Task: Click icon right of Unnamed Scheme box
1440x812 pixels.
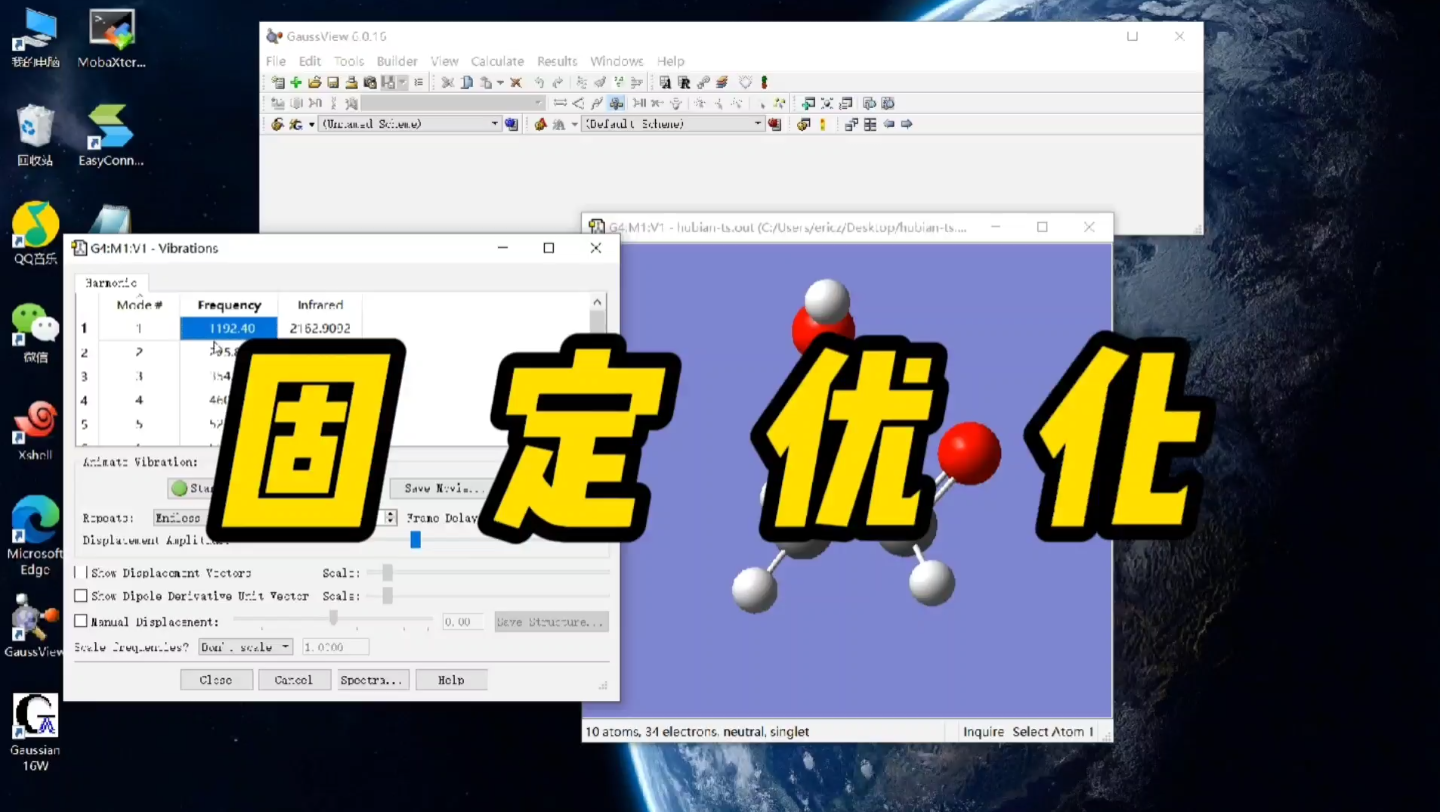Action: 511,124
